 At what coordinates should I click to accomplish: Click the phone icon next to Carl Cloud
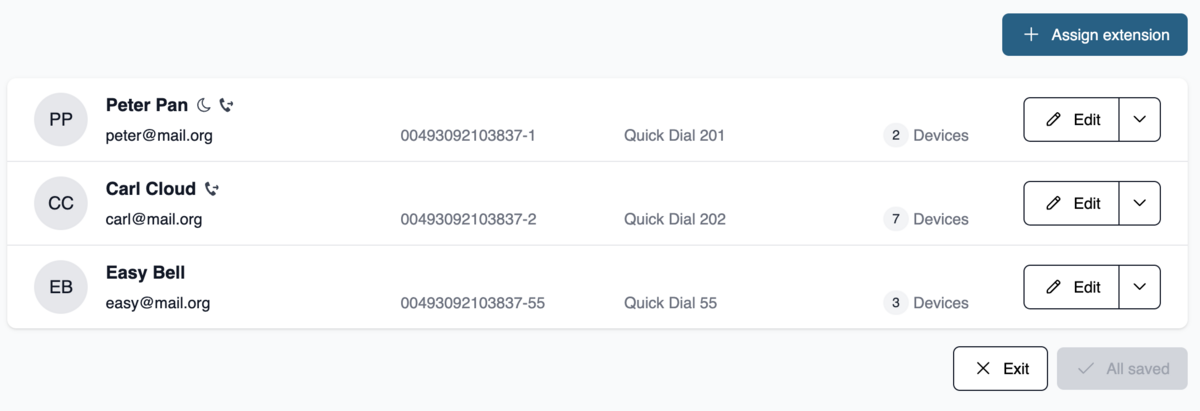click(x=211, y=189)
